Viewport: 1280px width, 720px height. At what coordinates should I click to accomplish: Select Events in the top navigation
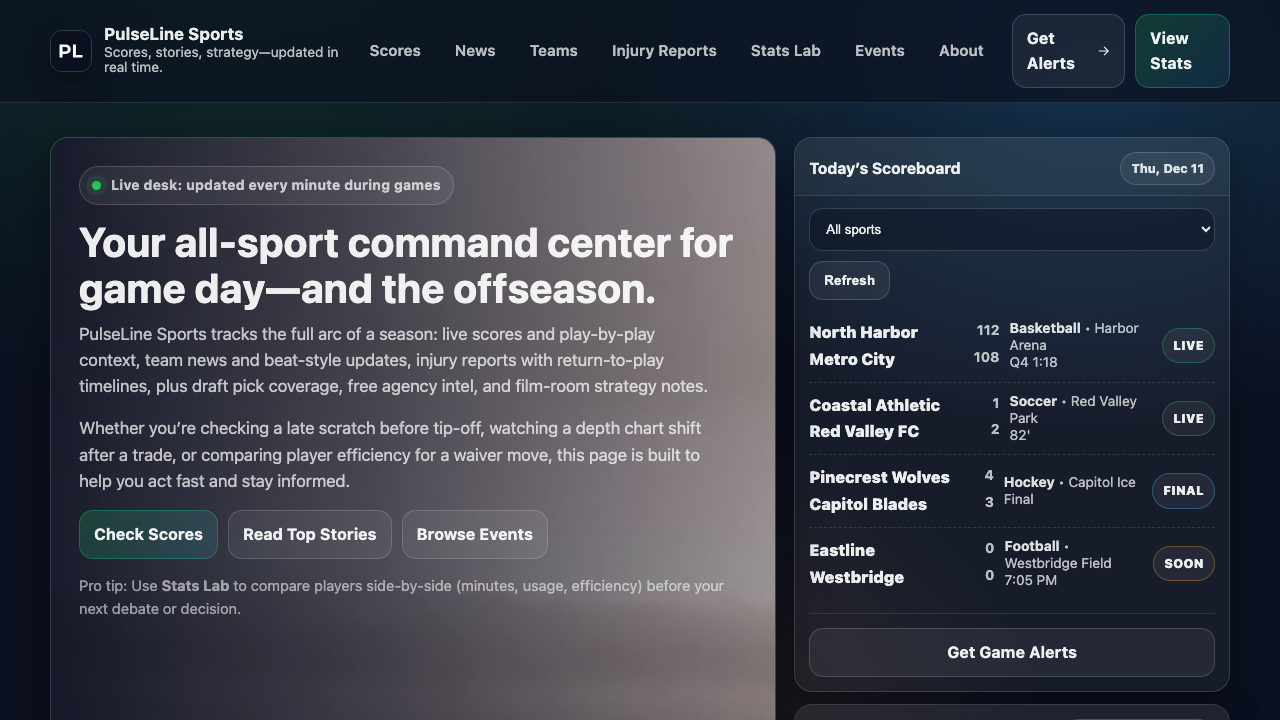pyautogui.click(x=879, y=51)
